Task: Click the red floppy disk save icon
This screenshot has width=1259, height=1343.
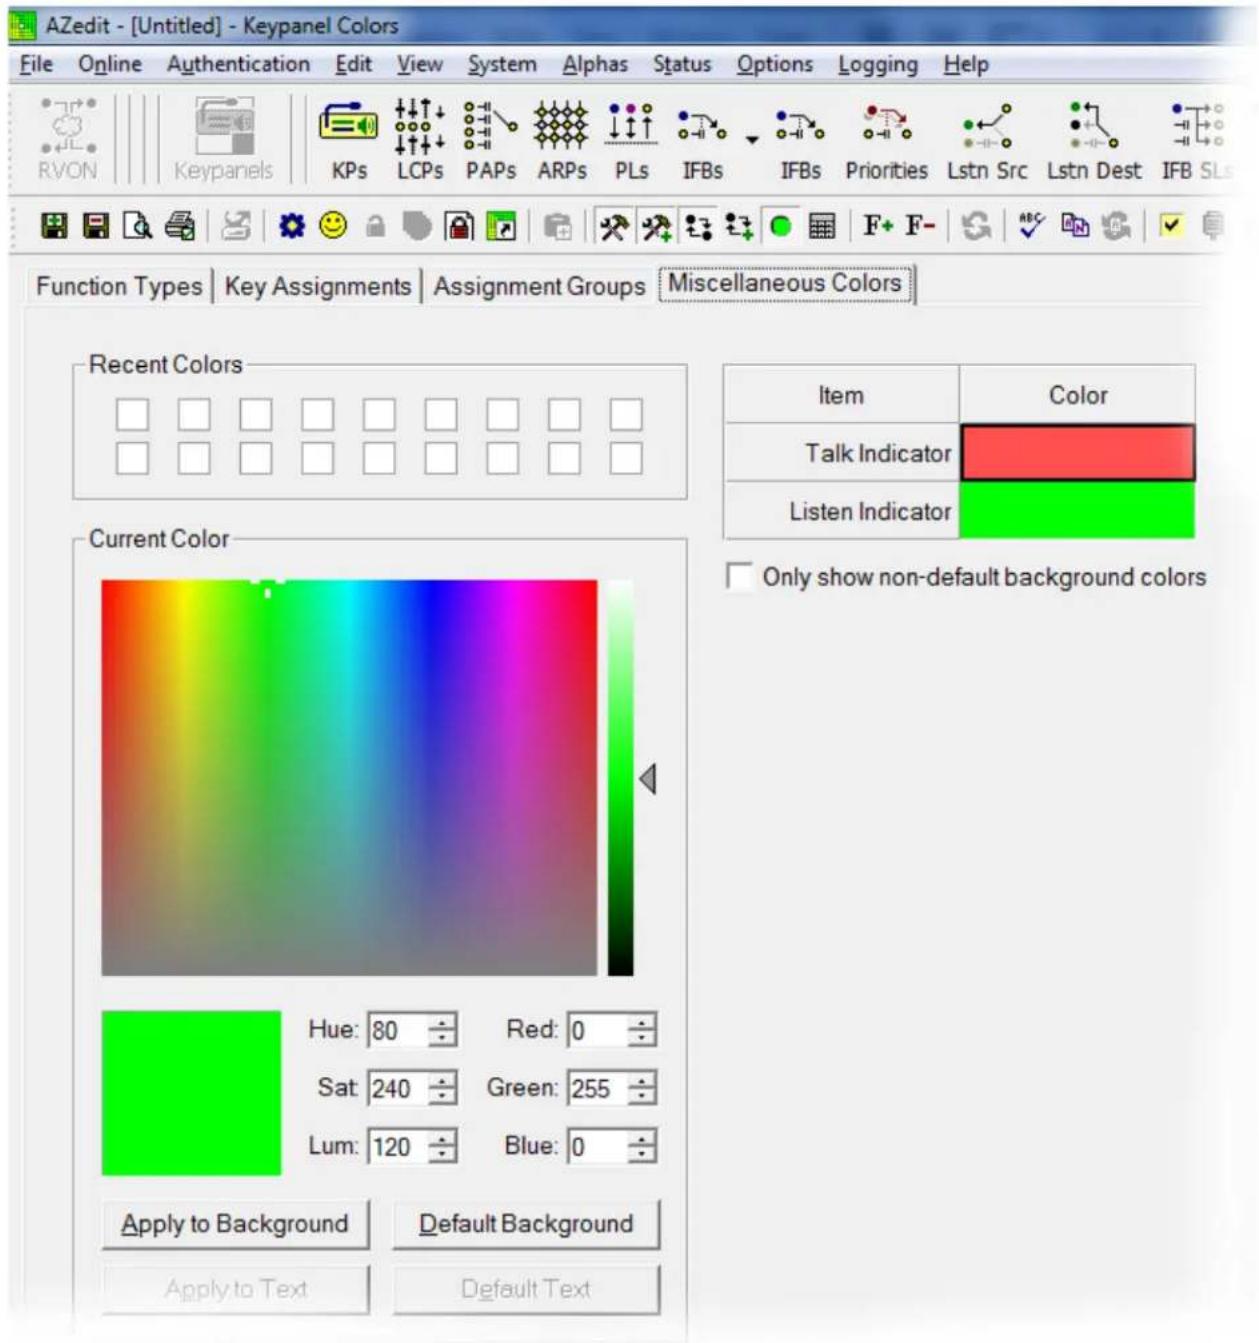Action: point(96,226)
